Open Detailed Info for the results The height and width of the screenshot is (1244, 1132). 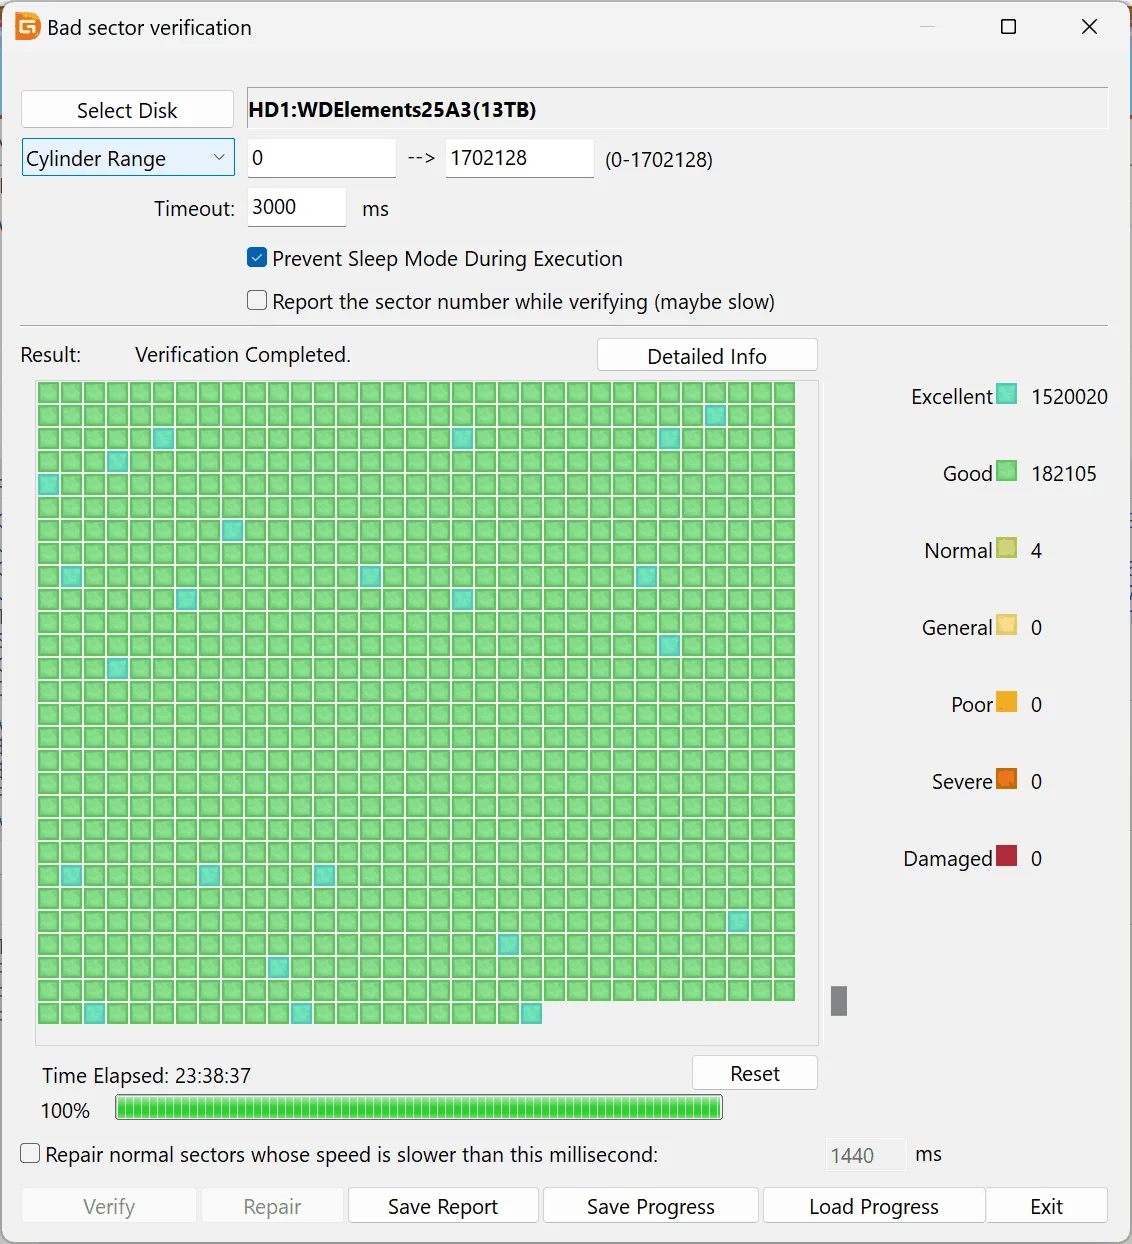click(x=706, y=356)
